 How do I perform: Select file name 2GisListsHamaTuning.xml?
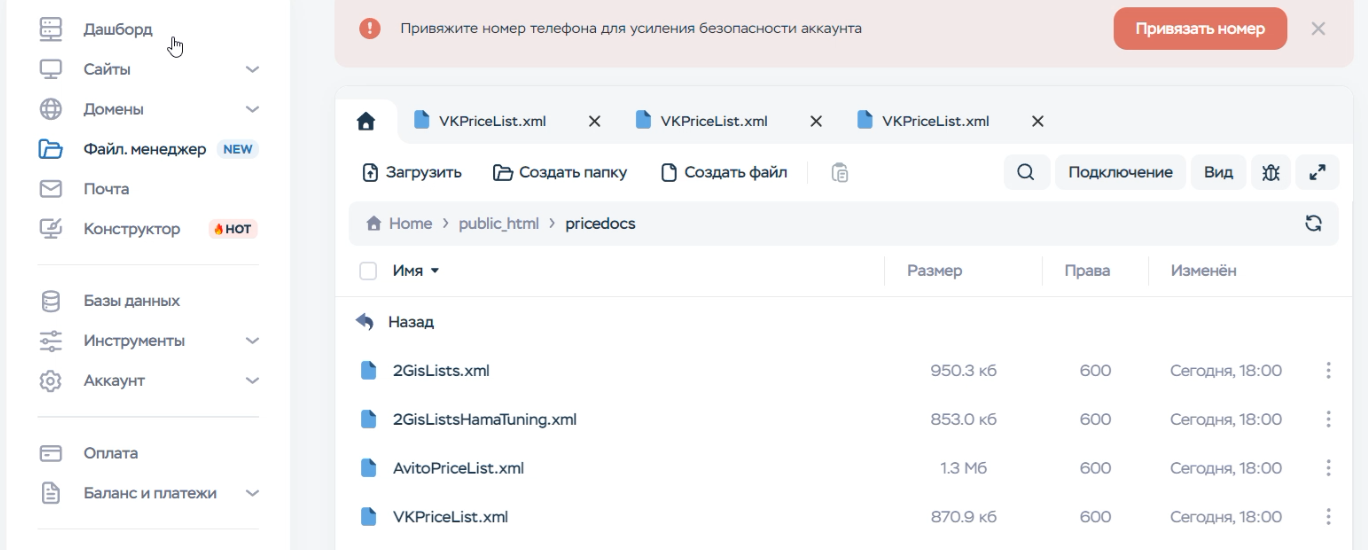coord(485,419)
